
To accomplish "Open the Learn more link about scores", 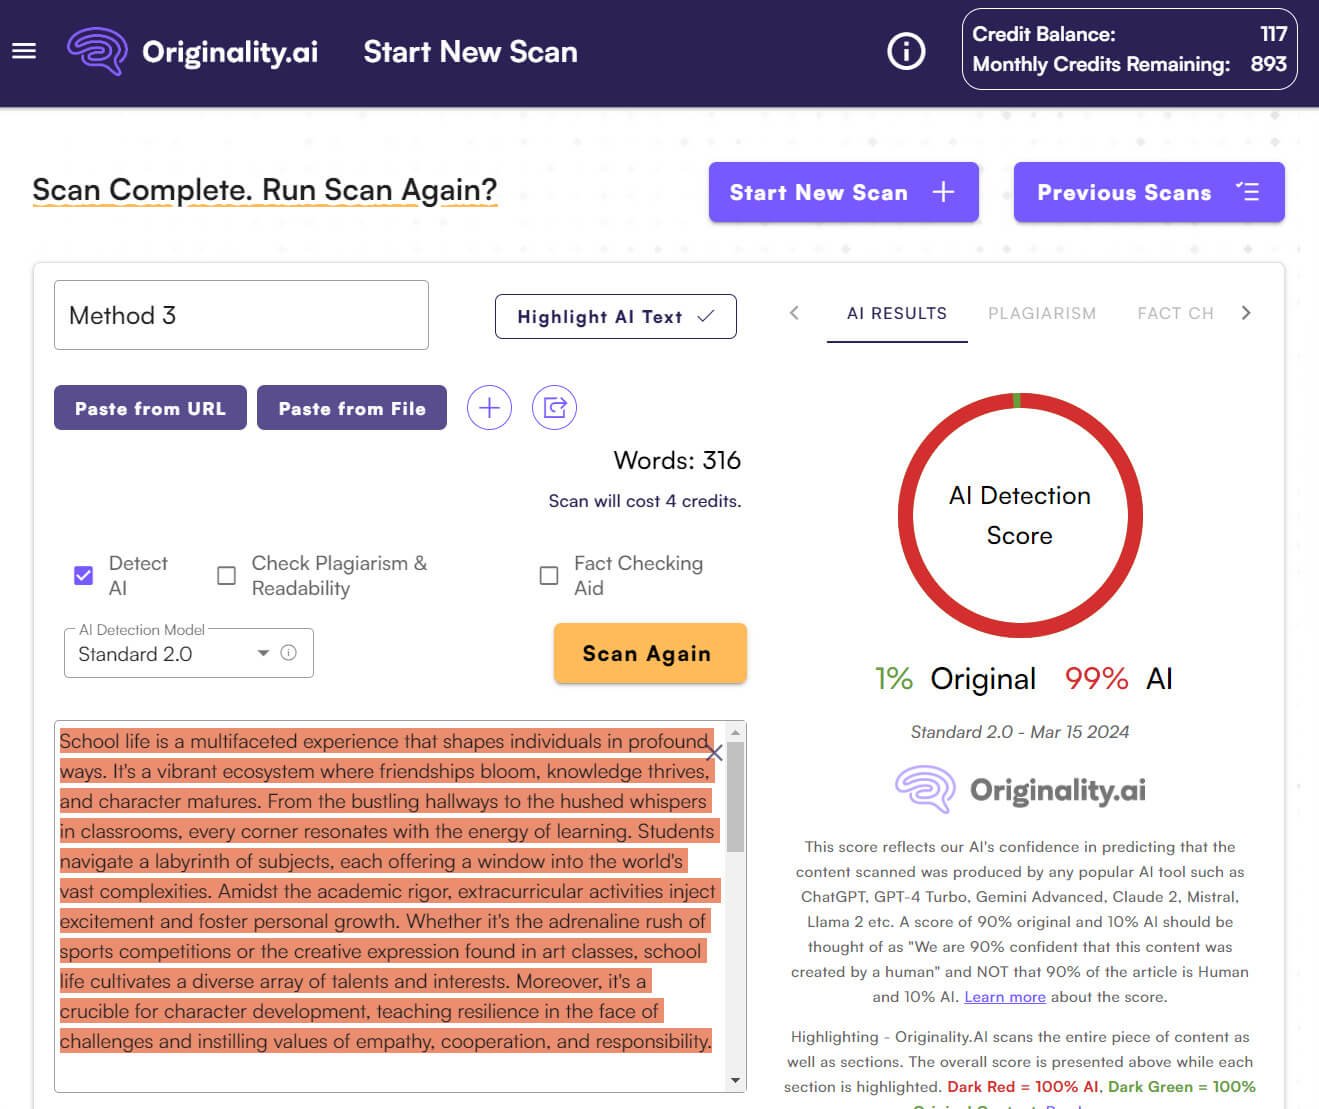I will coord(1004,996).
